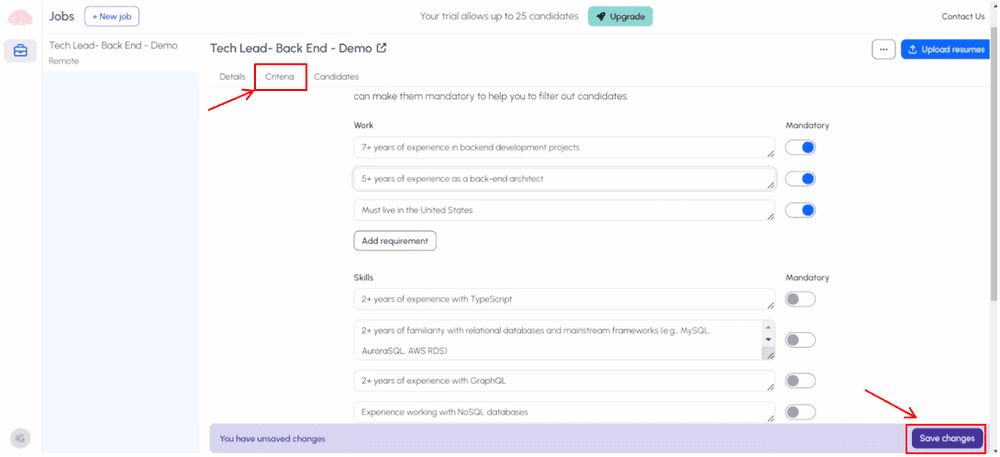Enable mandatory for TypeScript skill
The width and height of the screenshot is (1000, 457).
[x=800, y=299]
